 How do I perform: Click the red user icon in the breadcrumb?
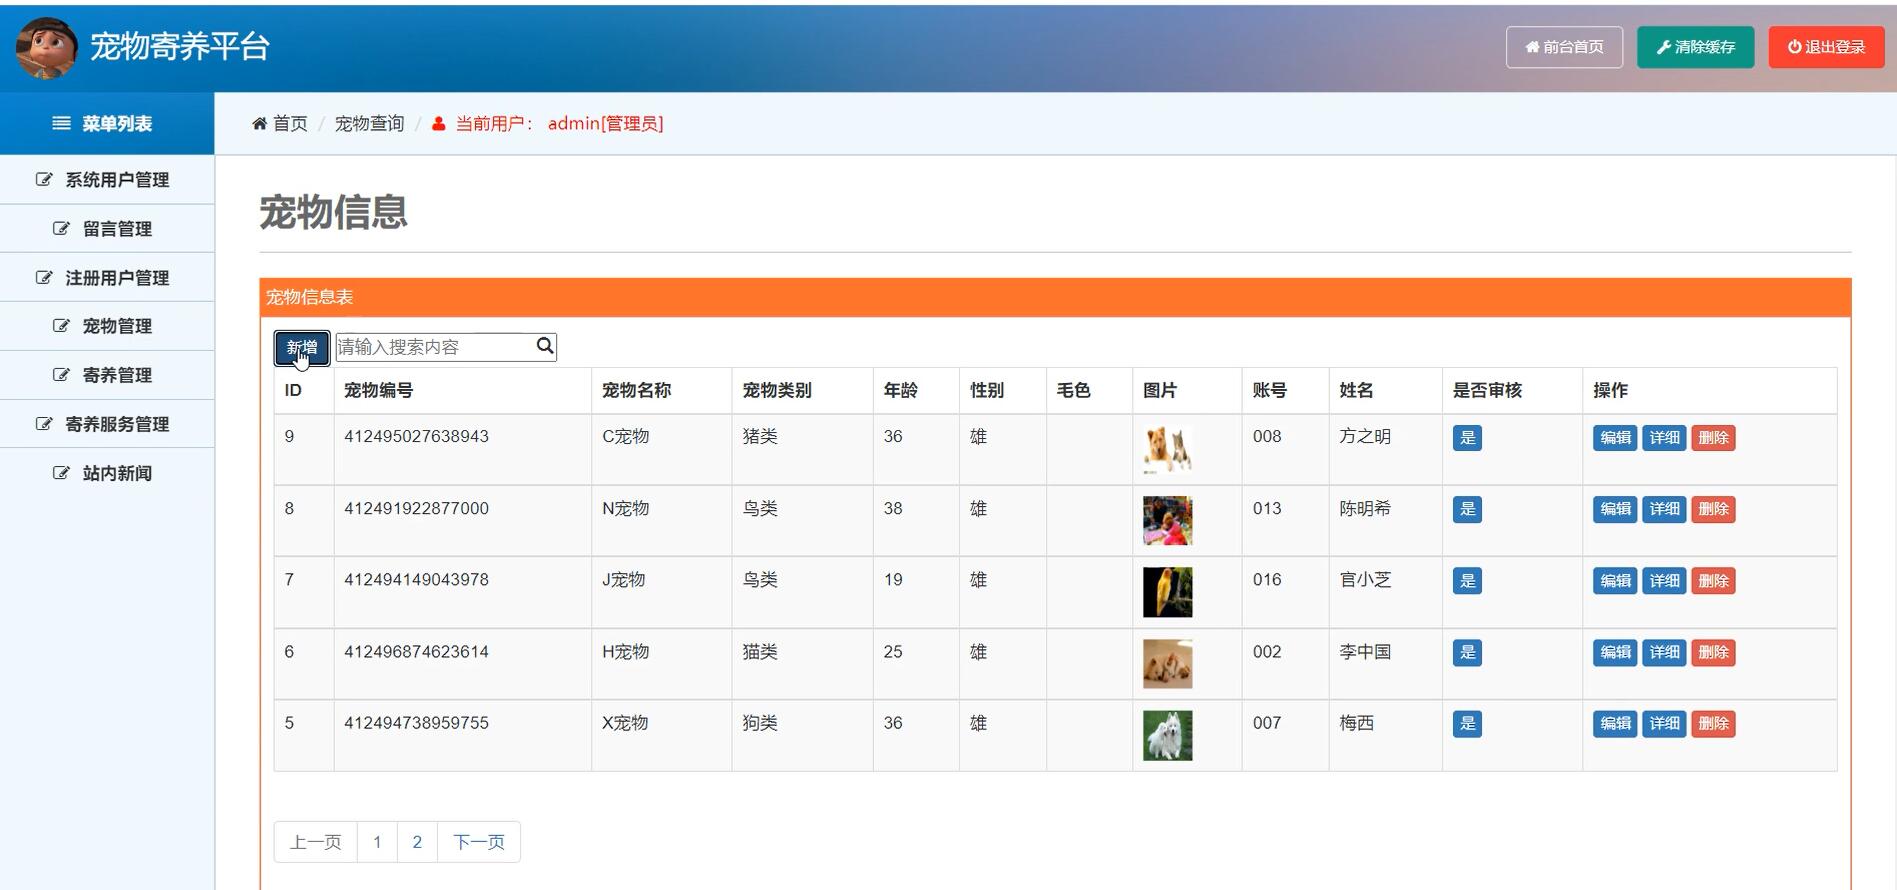438,124
